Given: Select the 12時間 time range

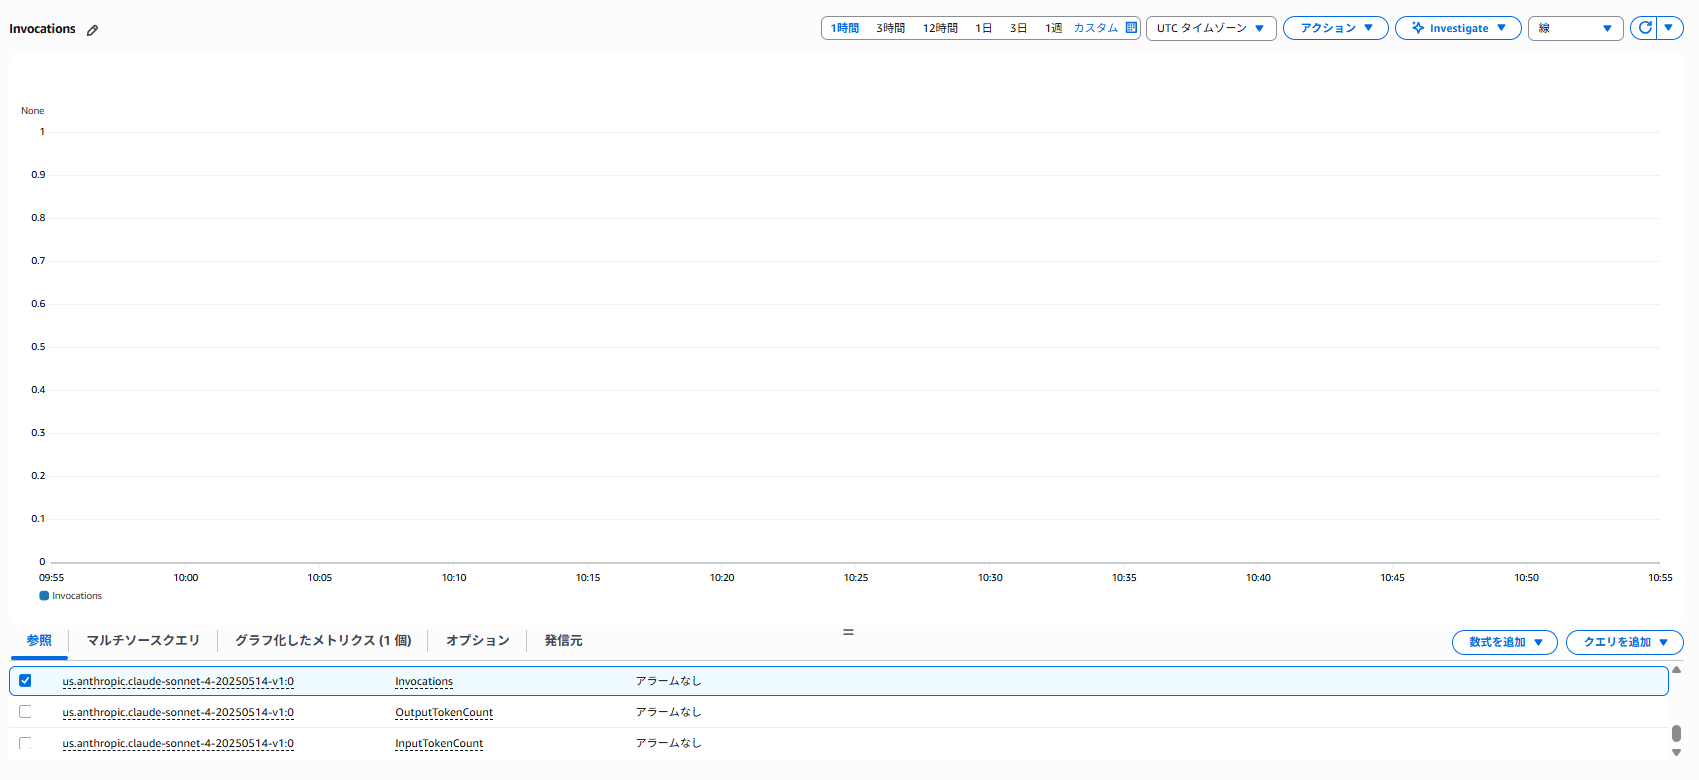Looking at the screenshot, I should tap(940, 28).
